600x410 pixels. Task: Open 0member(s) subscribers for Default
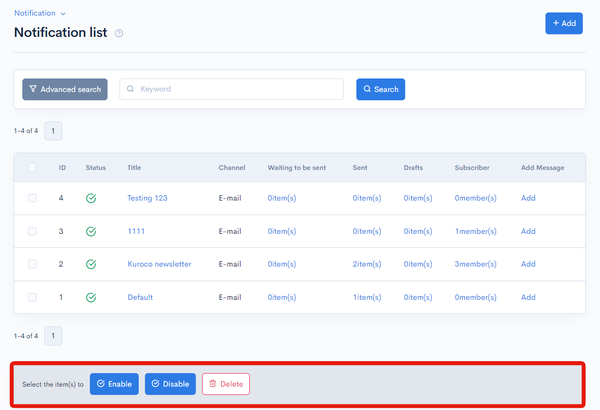pyautogui.click(x=476, y=297)
